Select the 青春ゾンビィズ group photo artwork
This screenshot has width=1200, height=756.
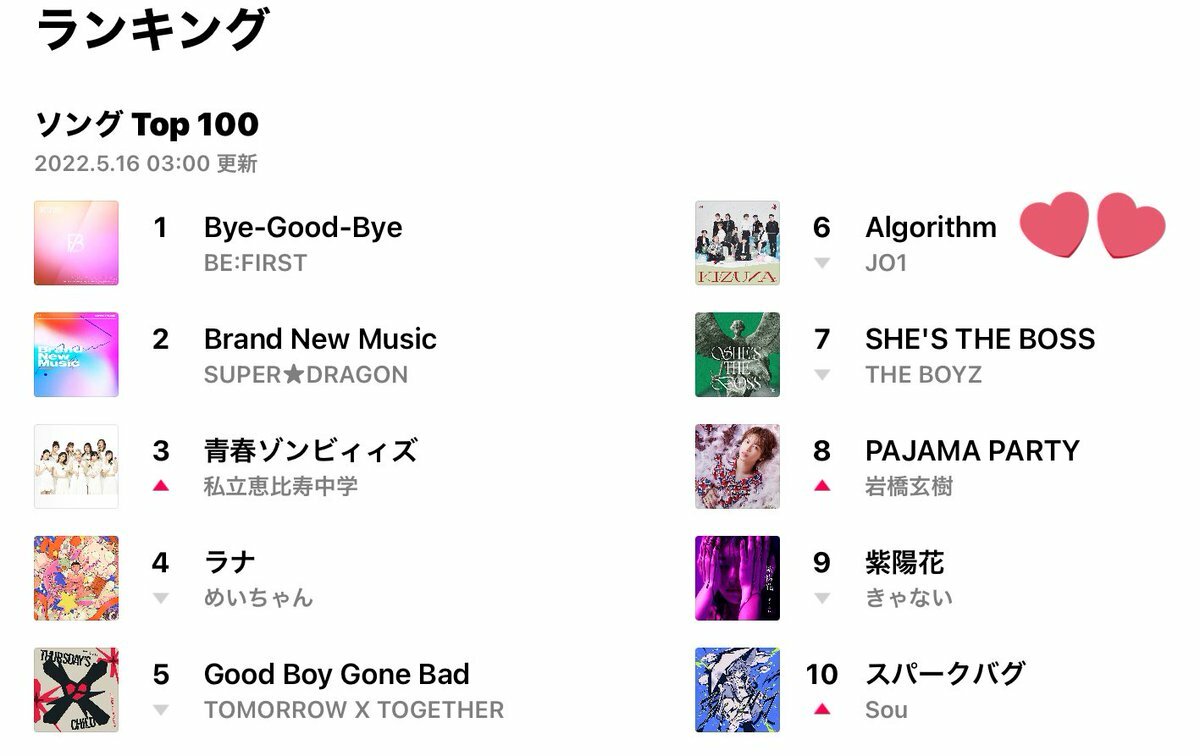coord(76,467)
